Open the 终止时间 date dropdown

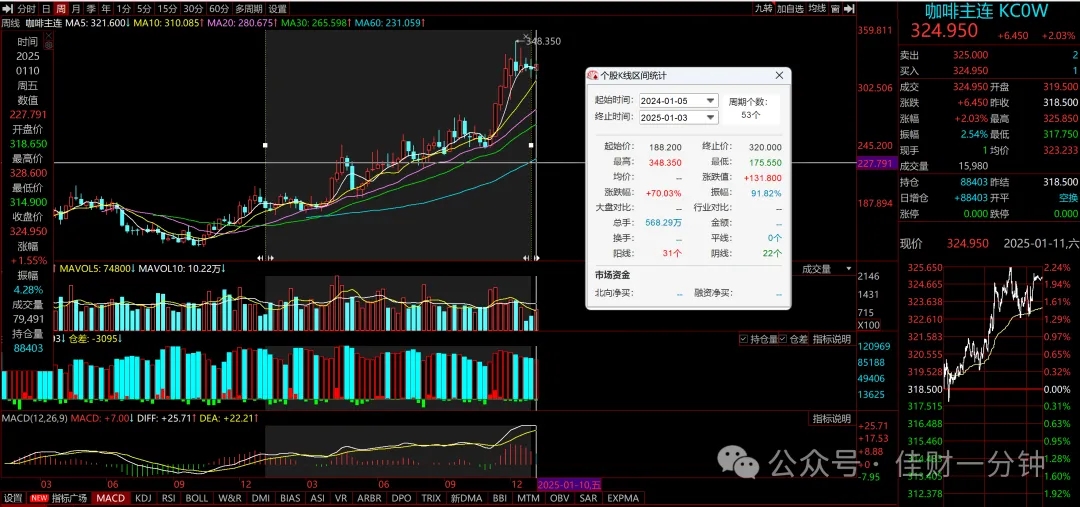(711, 118)
